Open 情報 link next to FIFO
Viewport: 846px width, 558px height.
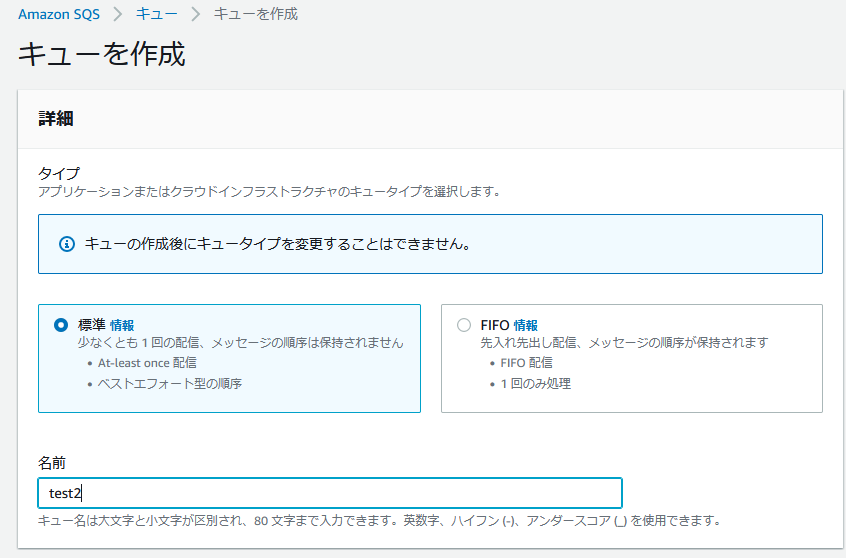pos(526,325)
